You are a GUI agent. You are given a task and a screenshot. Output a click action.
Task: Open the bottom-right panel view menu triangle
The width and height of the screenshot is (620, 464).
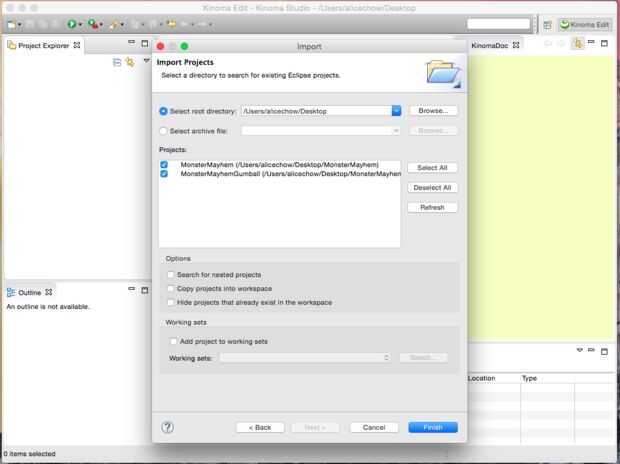point(580,350)
